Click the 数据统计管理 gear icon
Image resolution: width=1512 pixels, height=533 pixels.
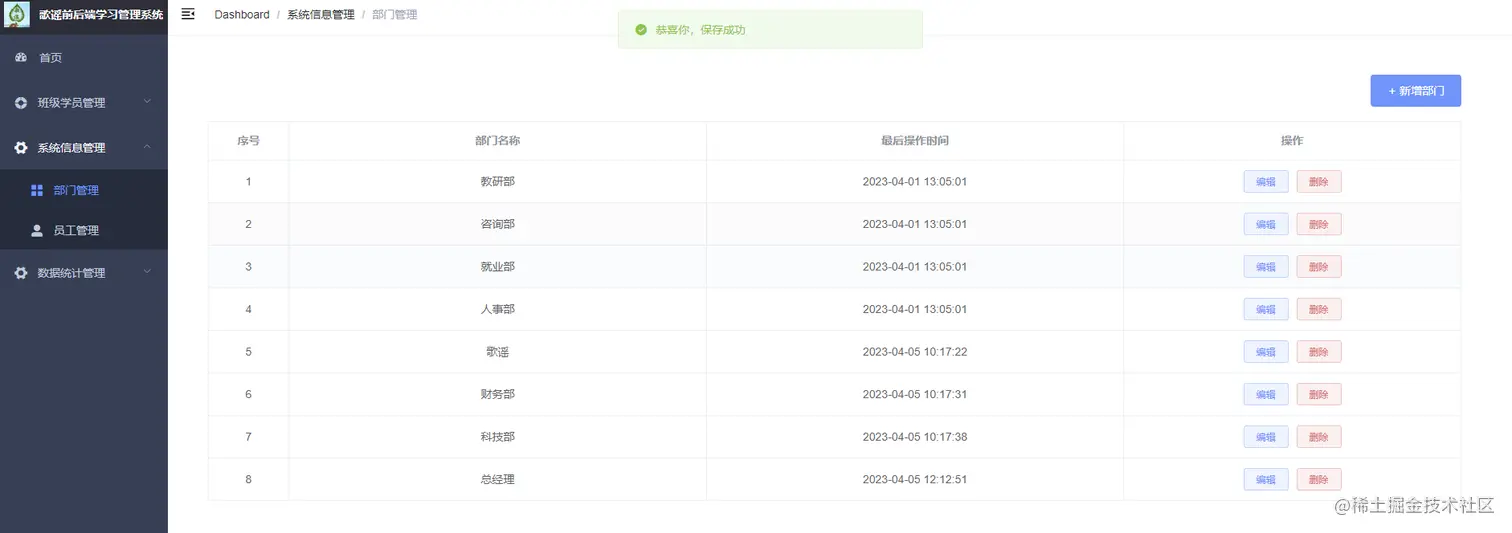(21, 273)
